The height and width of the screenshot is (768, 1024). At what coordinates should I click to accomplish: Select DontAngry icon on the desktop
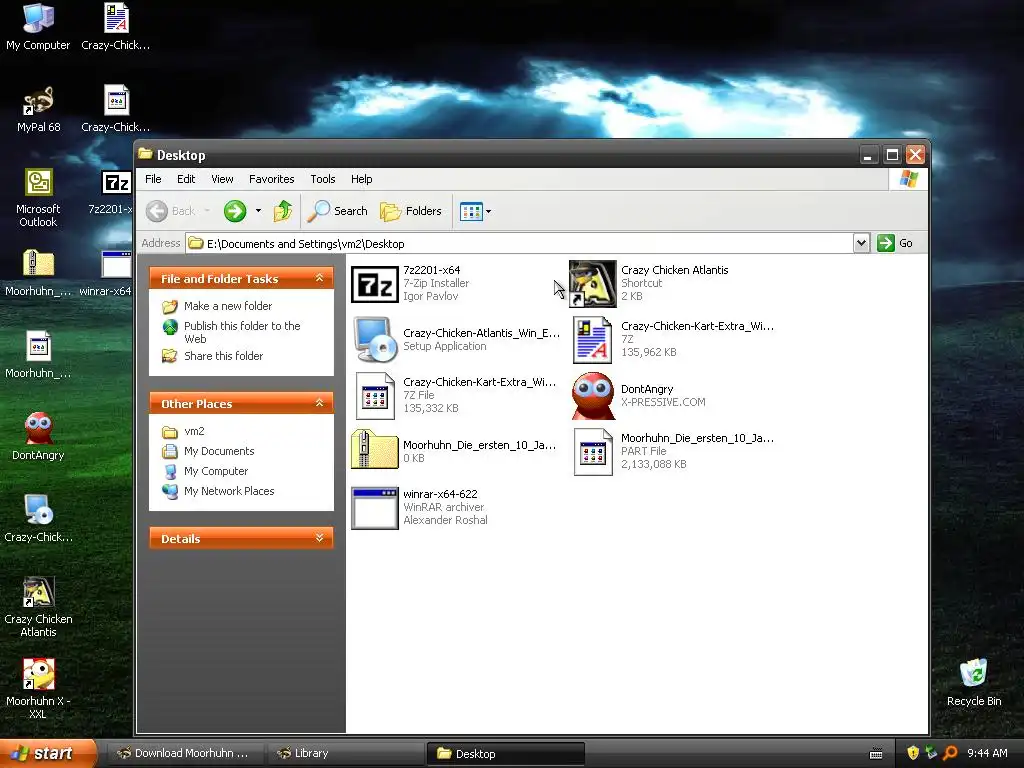[38, 436]
